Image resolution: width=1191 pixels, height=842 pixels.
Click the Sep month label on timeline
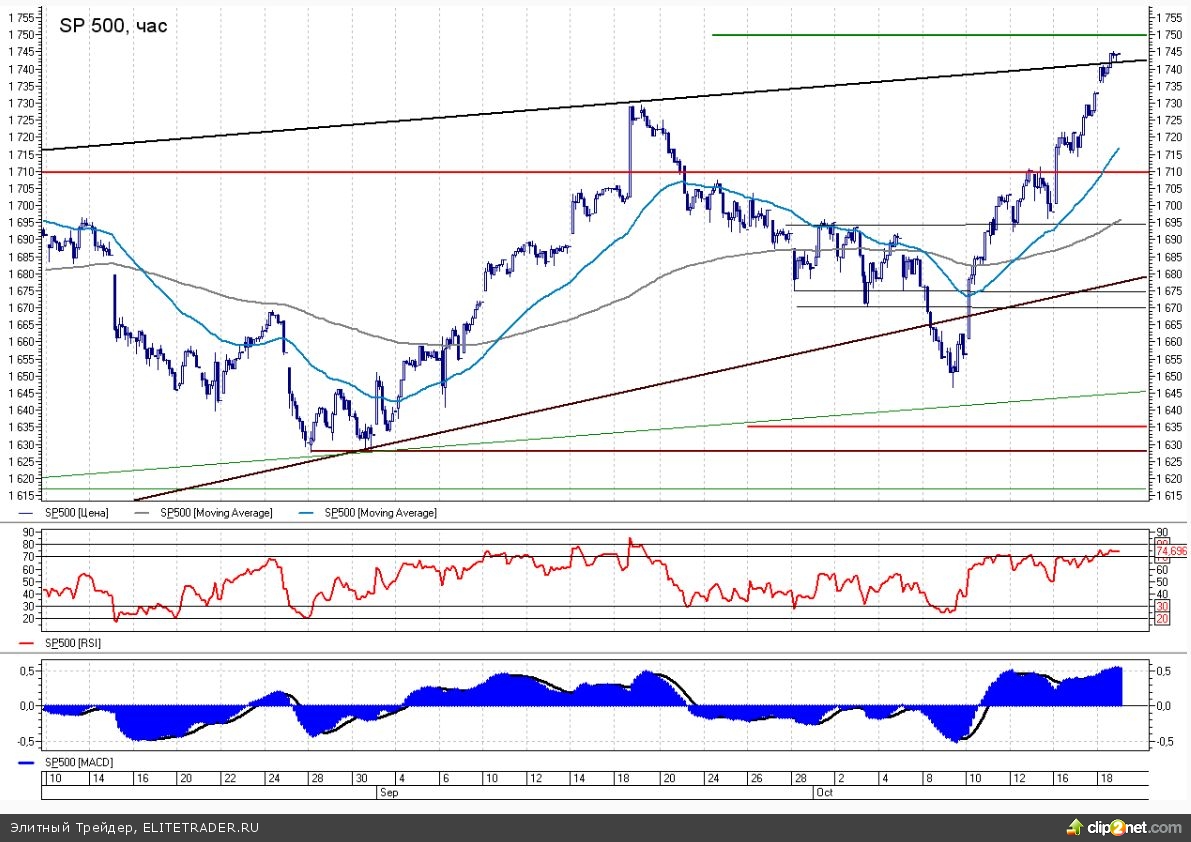pyautogui.click(x=388, y=791)
